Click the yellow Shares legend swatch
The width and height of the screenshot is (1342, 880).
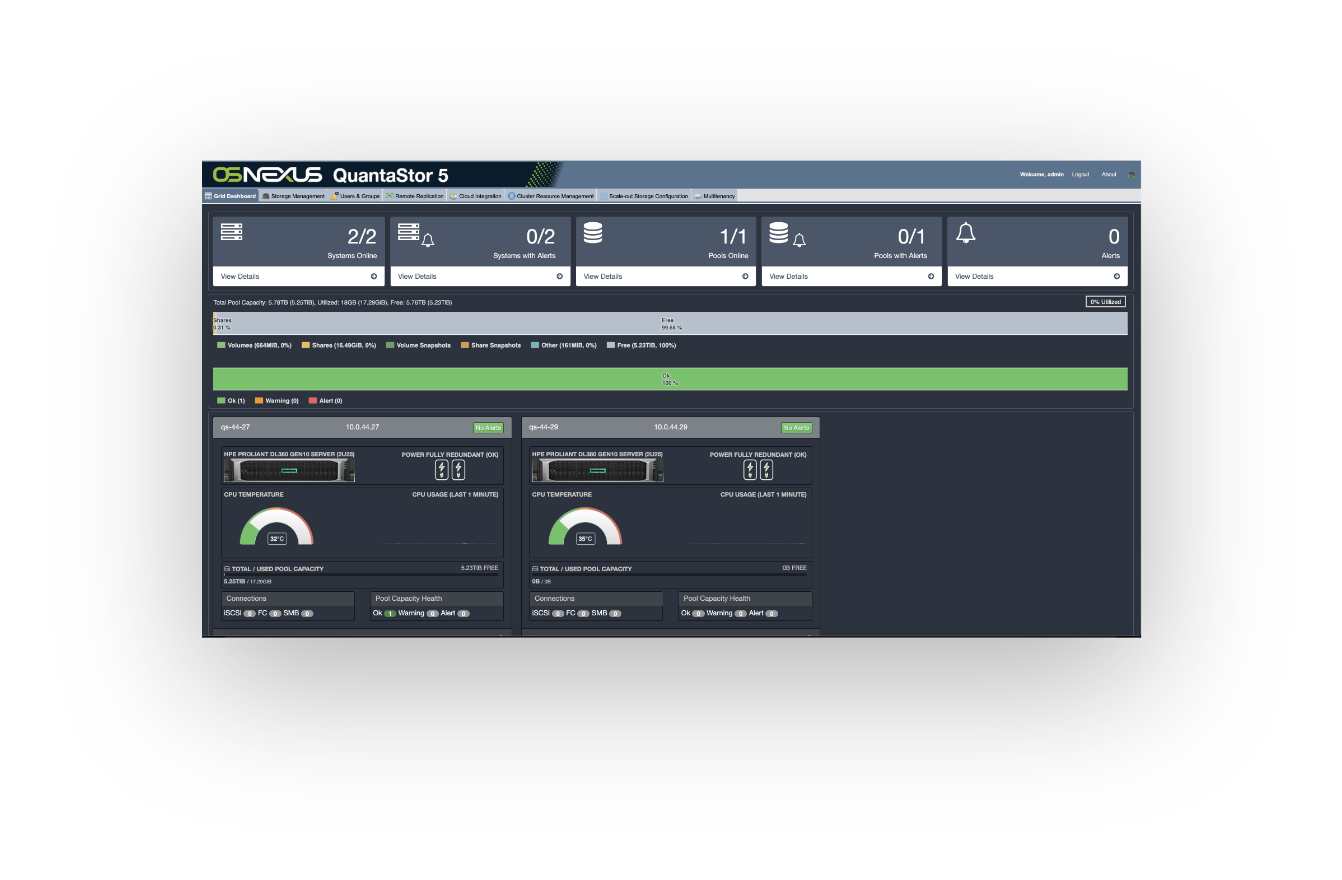tap(306, 345)
